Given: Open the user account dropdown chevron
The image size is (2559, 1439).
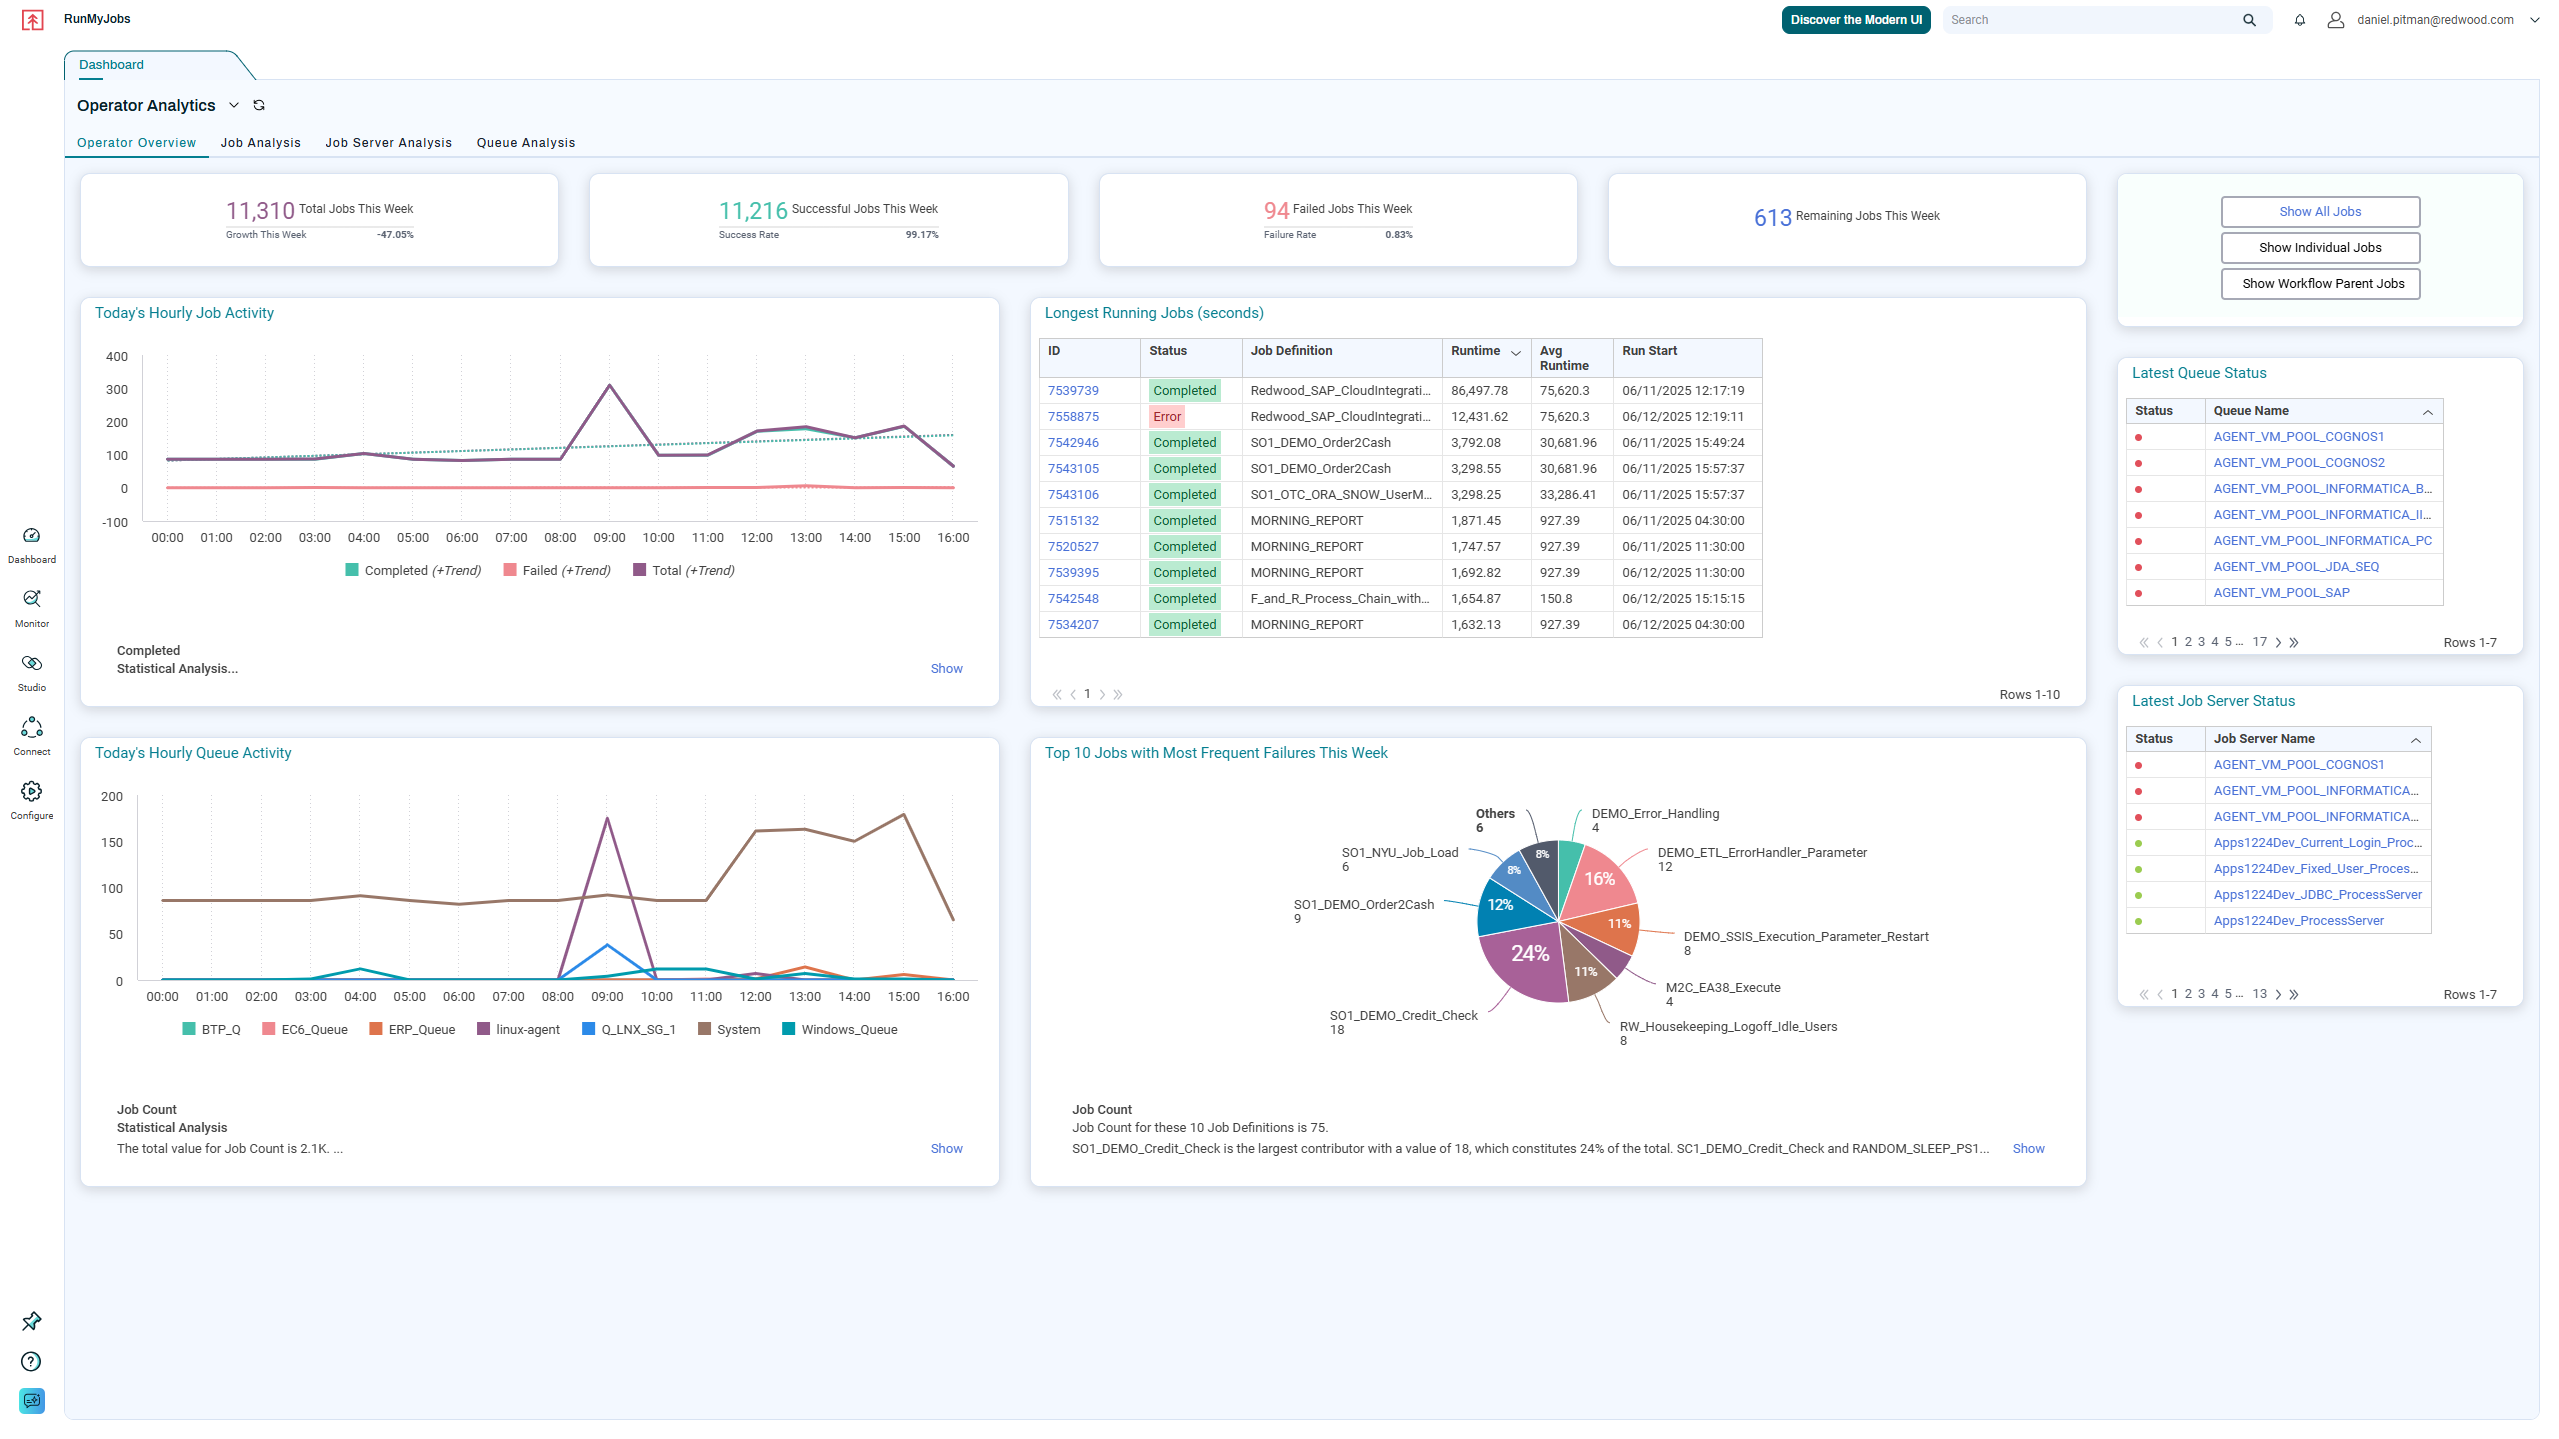Looking at the screenshot, I should [x=2535, y=20].
